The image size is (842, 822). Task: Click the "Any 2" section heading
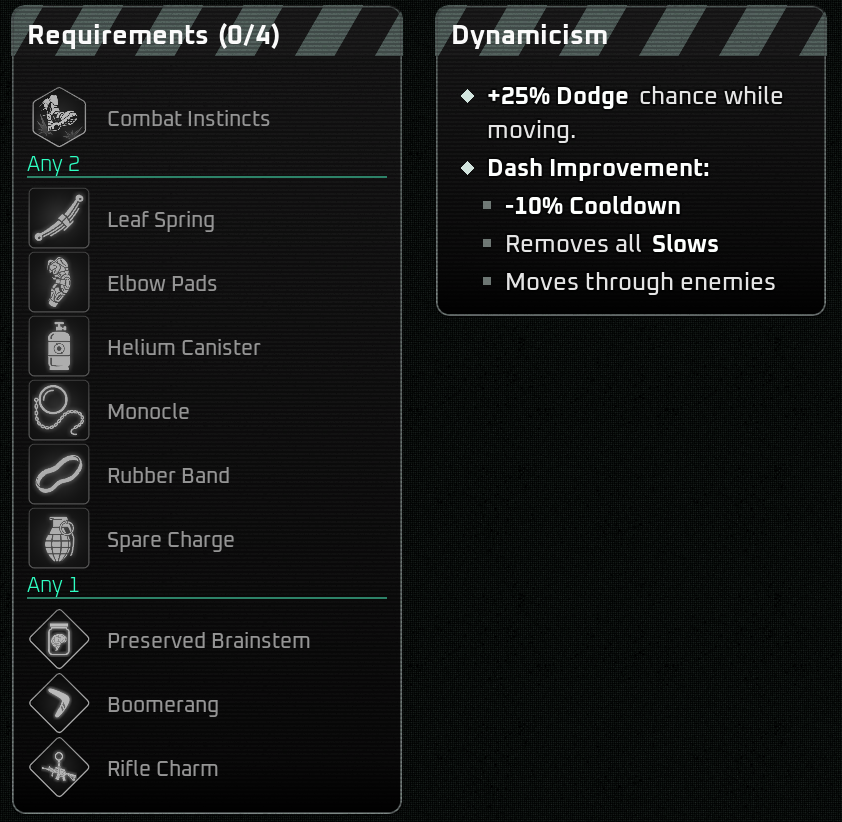pos(53,165)
